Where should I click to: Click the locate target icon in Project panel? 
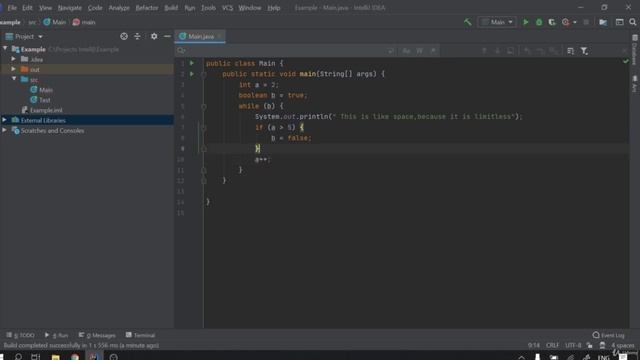[x=124, y=36]
